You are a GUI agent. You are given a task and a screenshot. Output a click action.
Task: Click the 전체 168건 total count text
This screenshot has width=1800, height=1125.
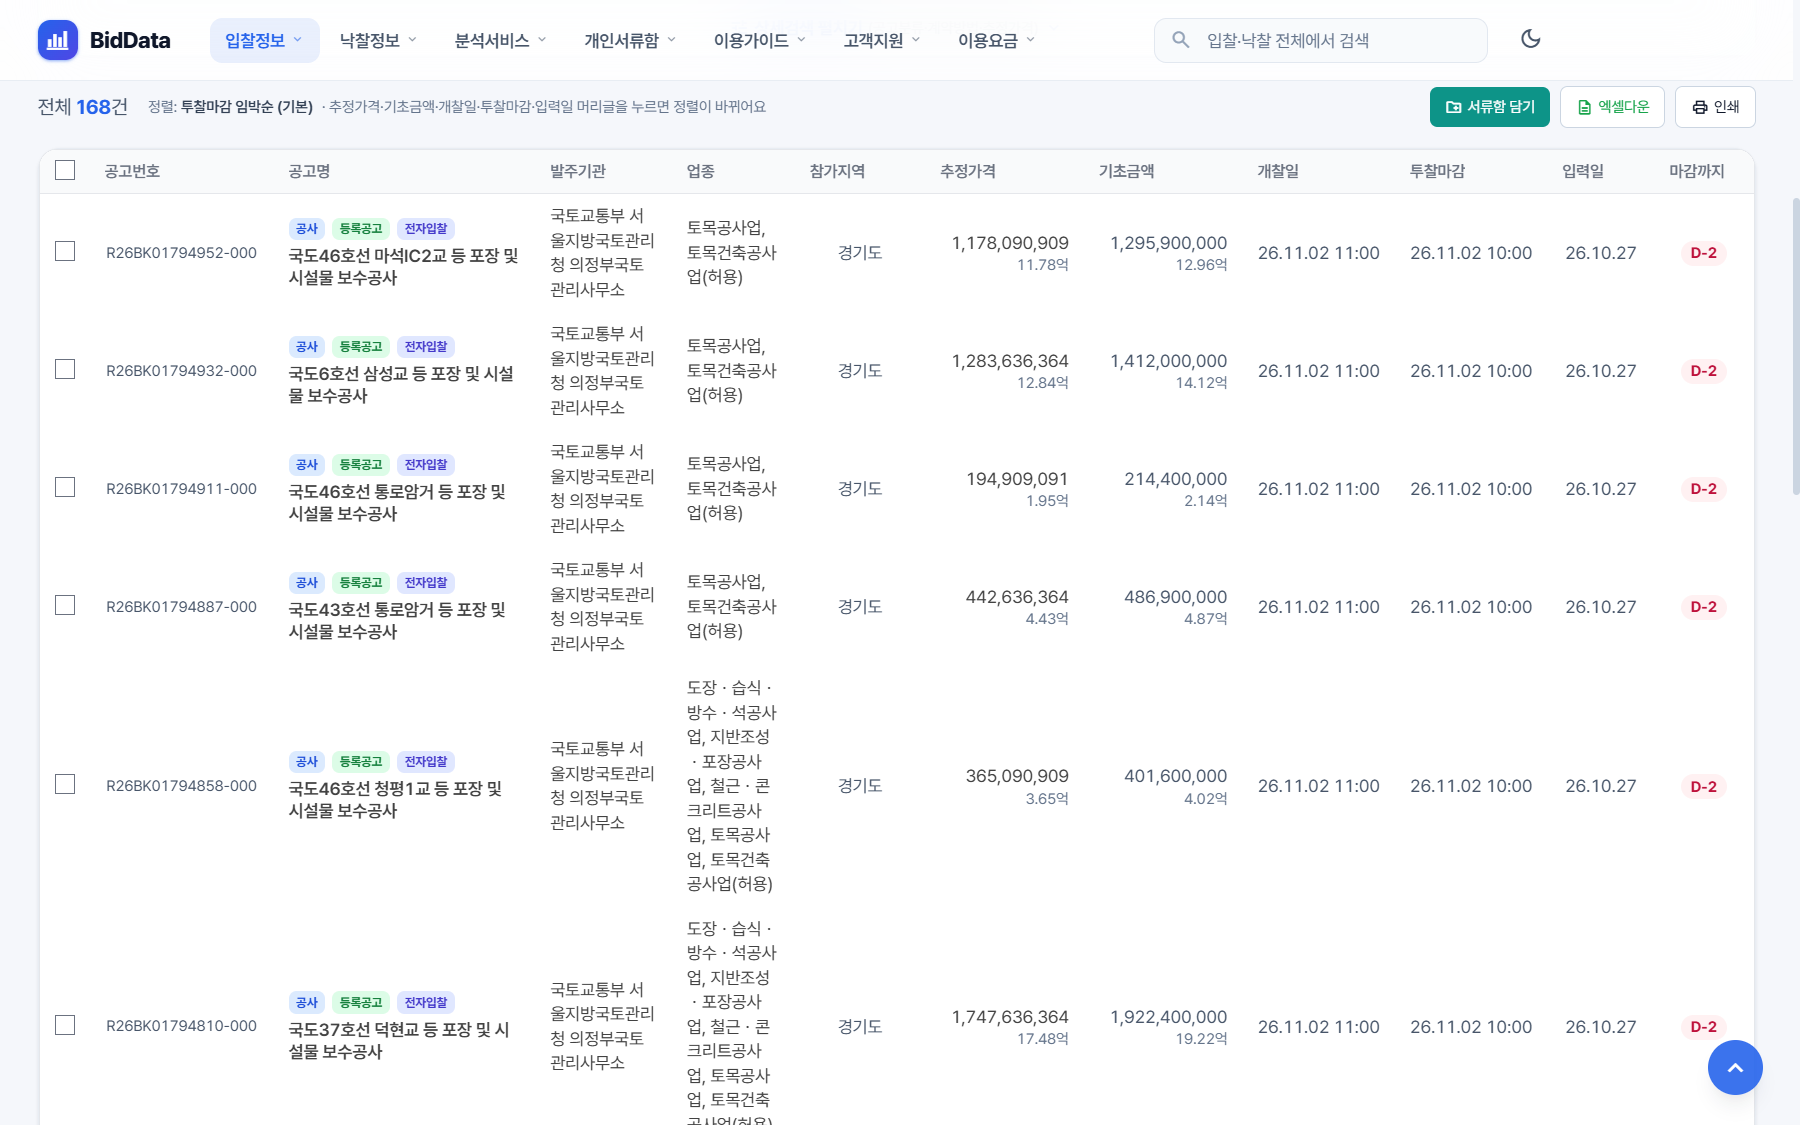(x=83, y=107)
